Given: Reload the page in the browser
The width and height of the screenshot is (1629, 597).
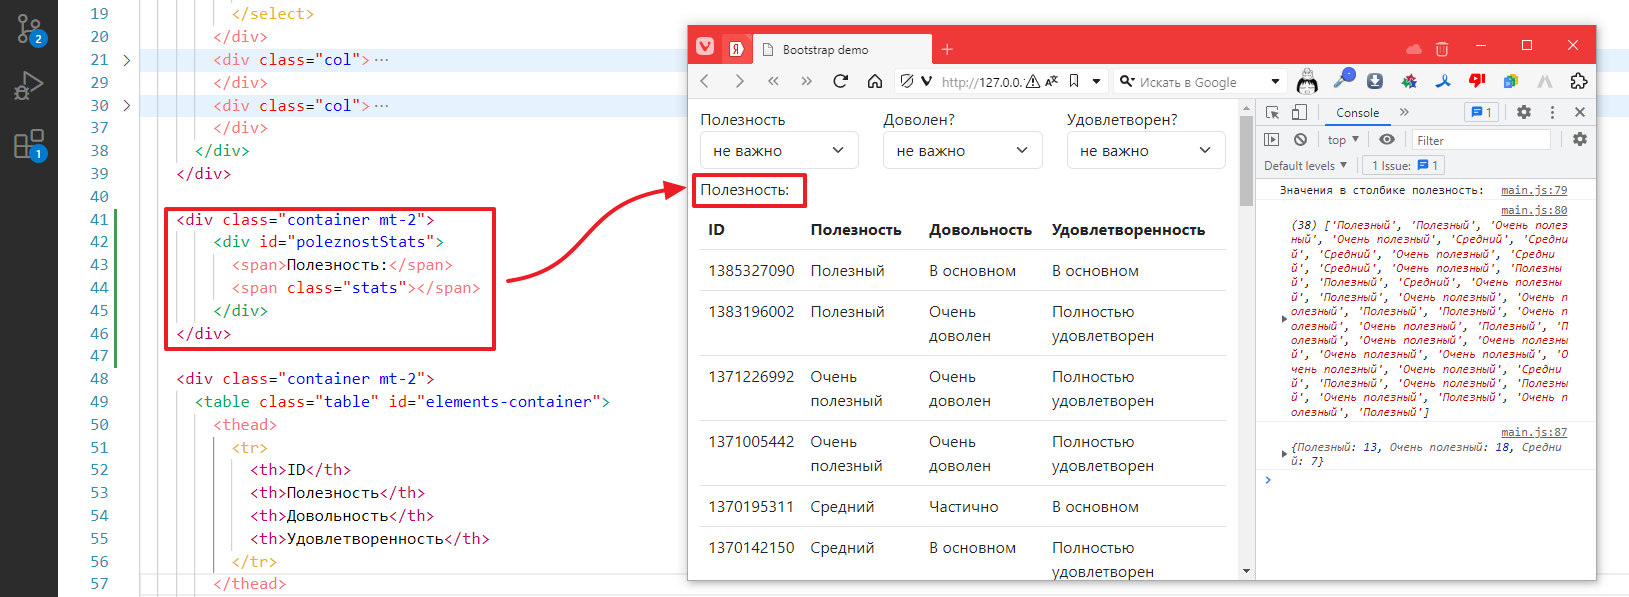Looking at the screenshot, I should [840, 81].
